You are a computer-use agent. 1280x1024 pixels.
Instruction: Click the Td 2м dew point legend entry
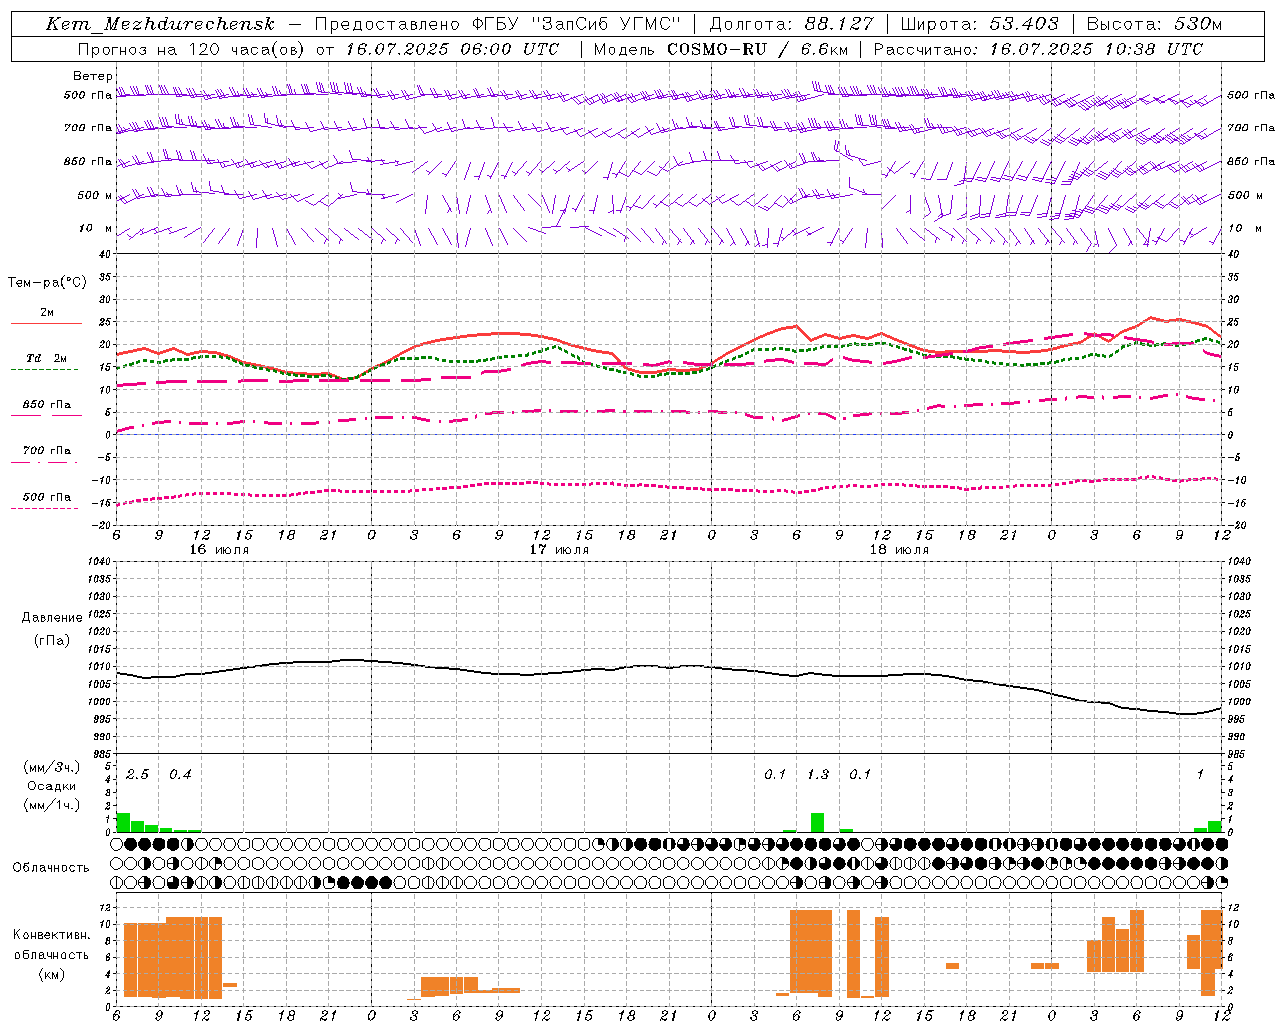[47, 358]
